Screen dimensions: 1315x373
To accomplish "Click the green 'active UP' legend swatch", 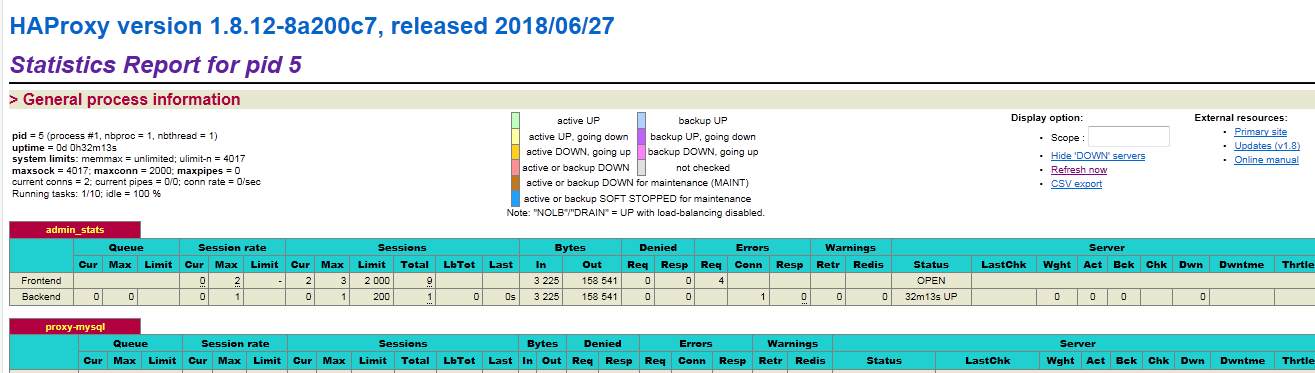I will (515, 120).
